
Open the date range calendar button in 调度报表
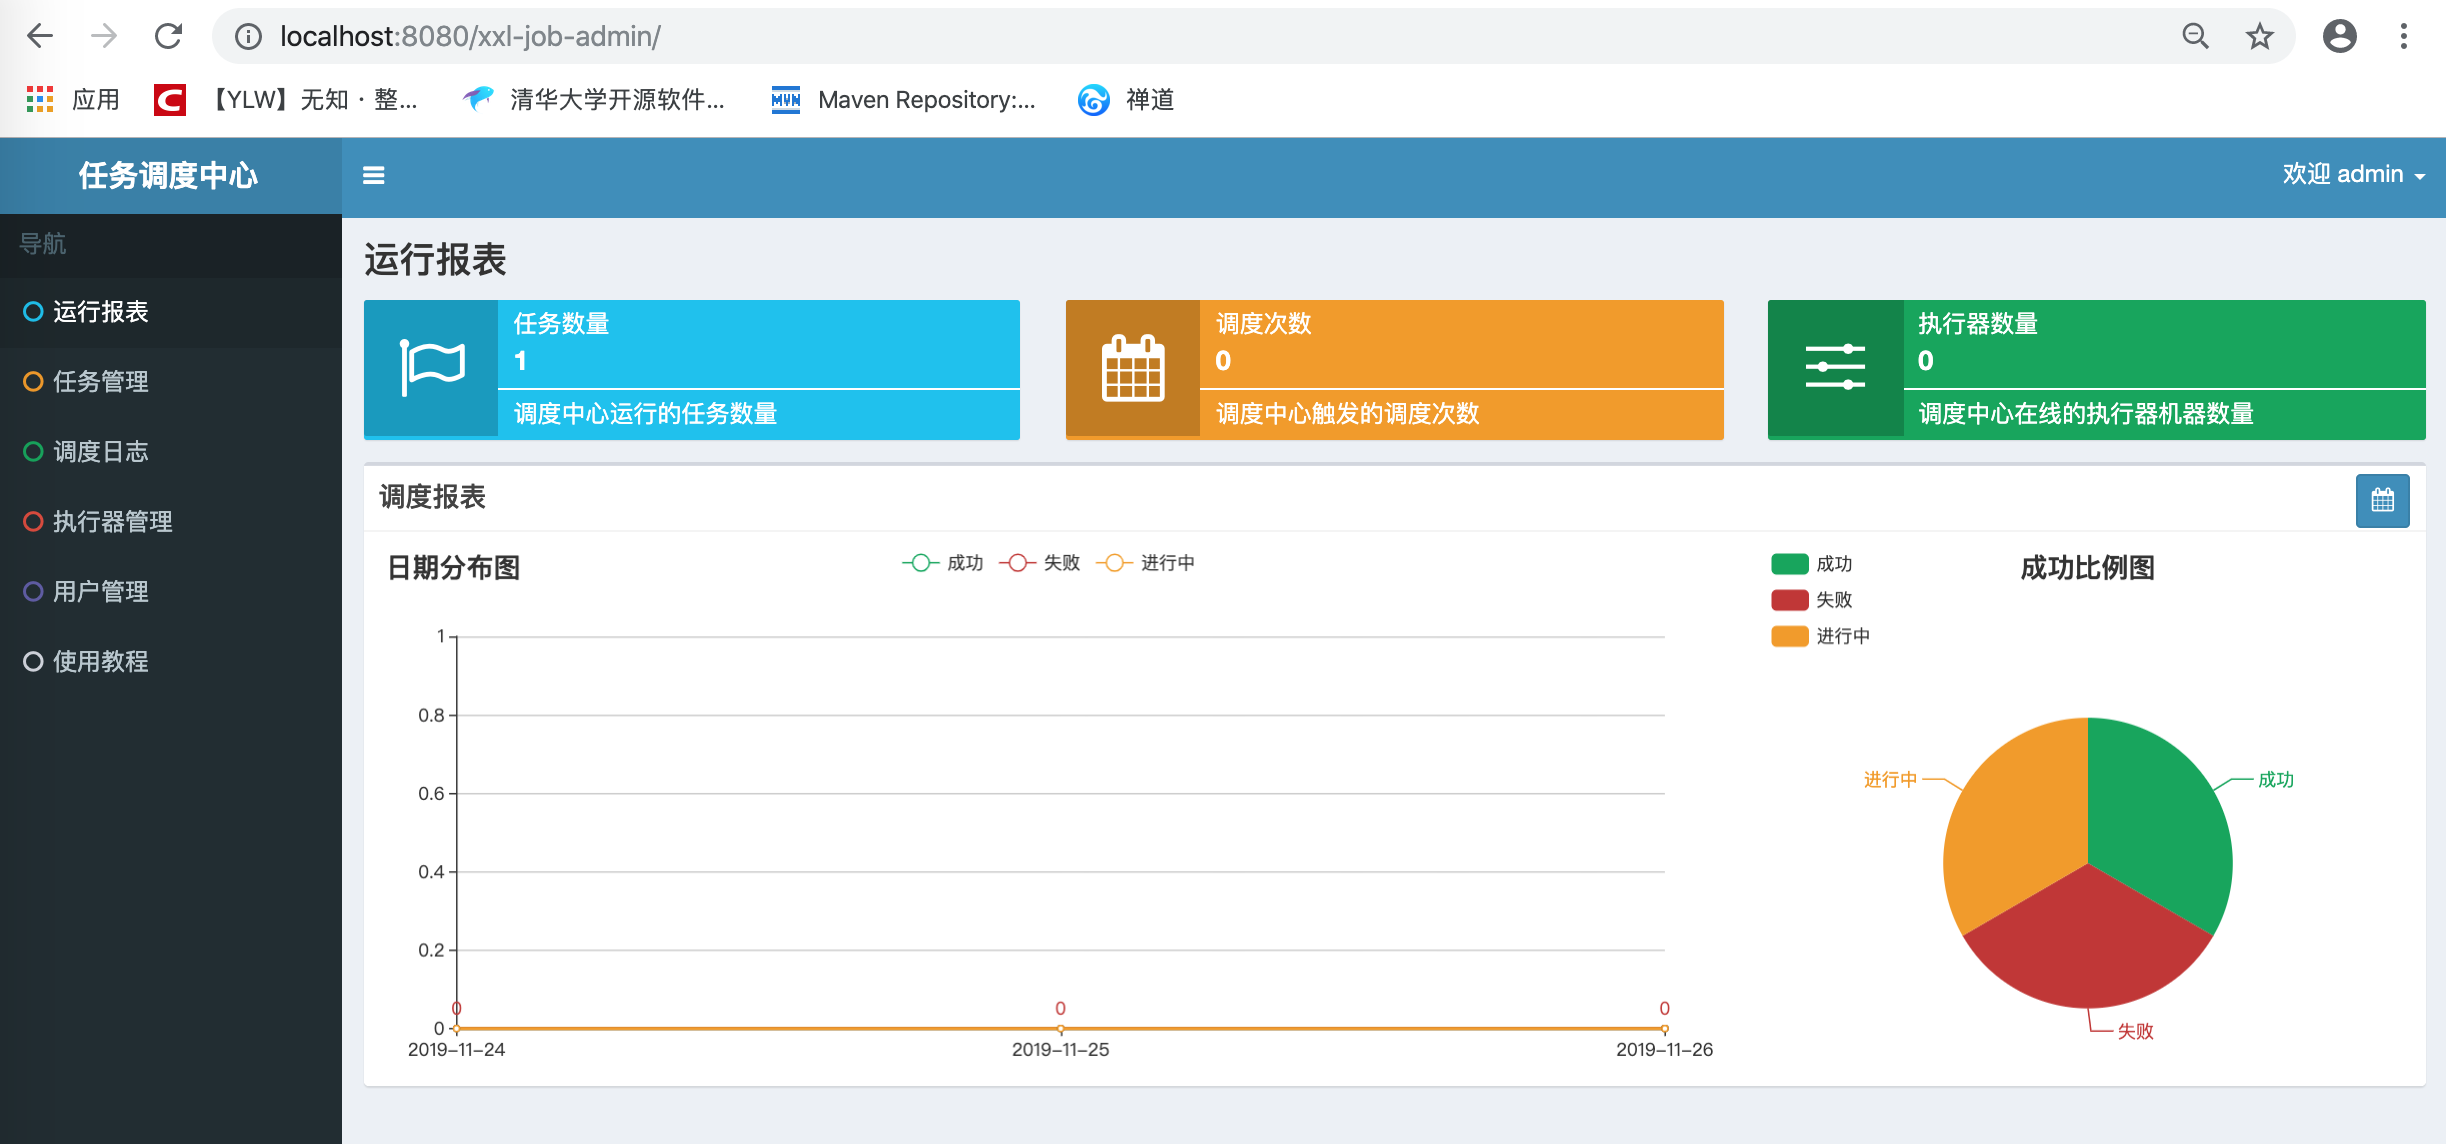pos(2383,500)
